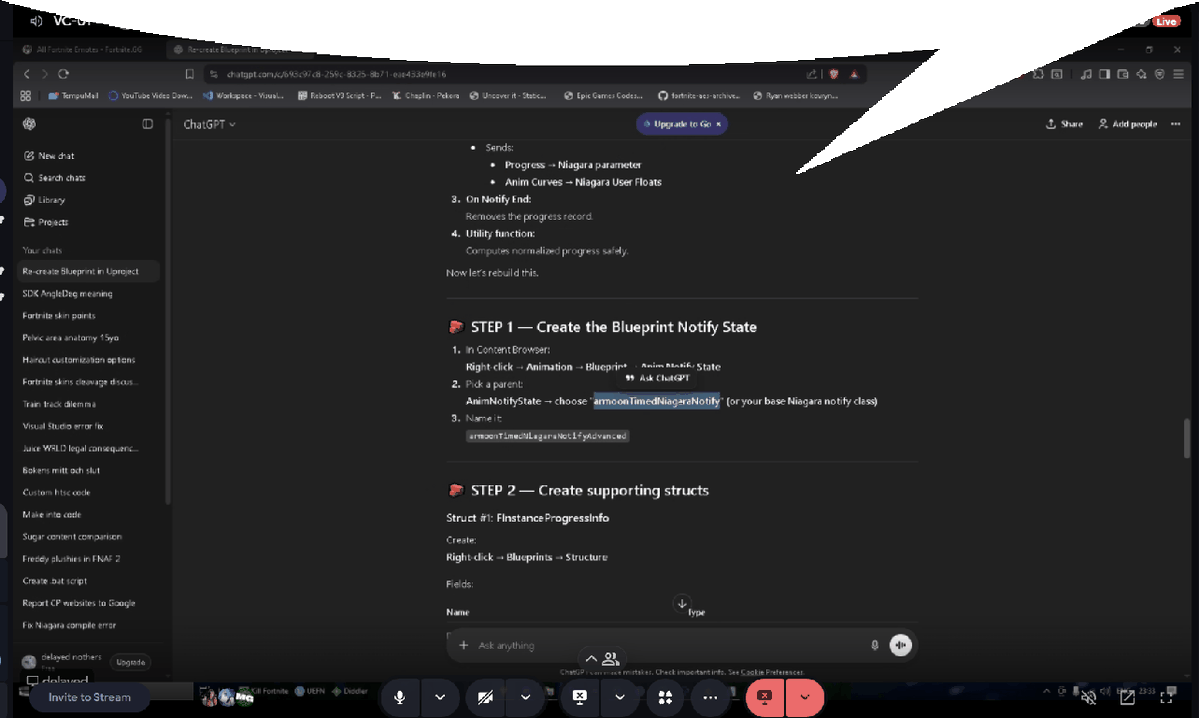Open the 'Create .bat script' chat
This screenshot has width=1199, height=718.
coord(54,580)
